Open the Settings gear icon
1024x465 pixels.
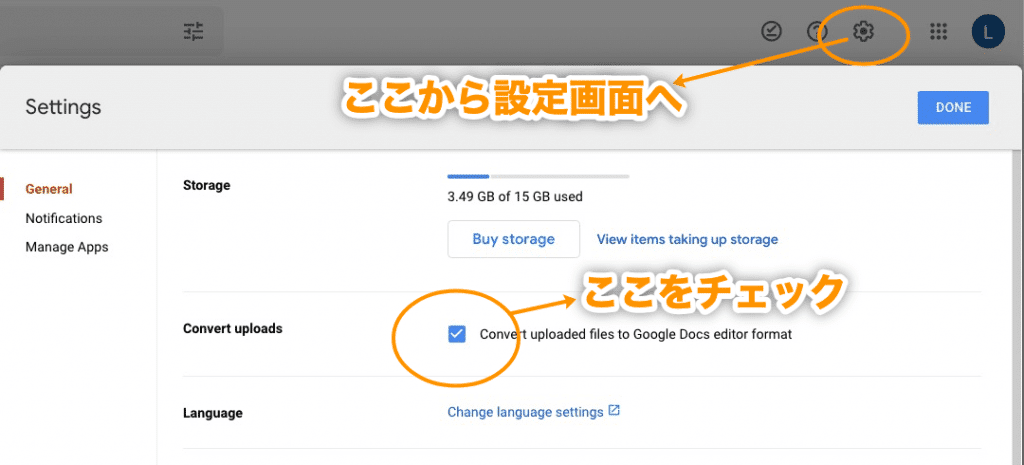(863, 32)
